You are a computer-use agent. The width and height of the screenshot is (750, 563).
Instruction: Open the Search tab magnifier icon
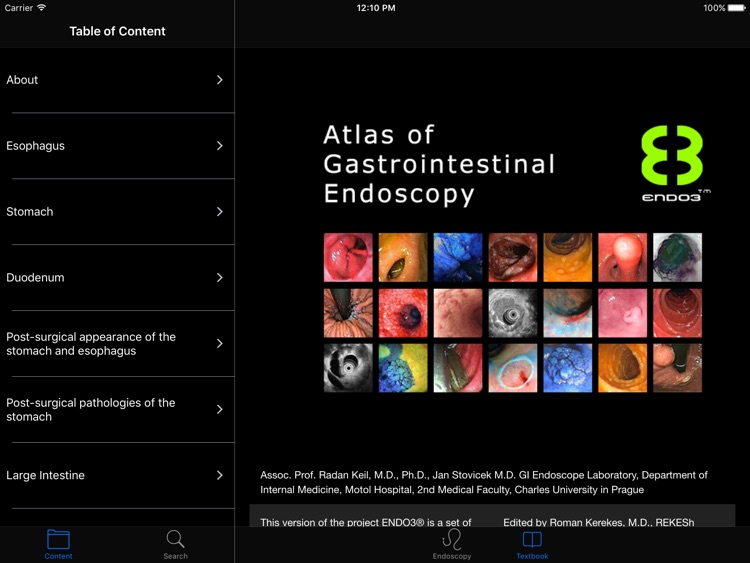point(175,539)
